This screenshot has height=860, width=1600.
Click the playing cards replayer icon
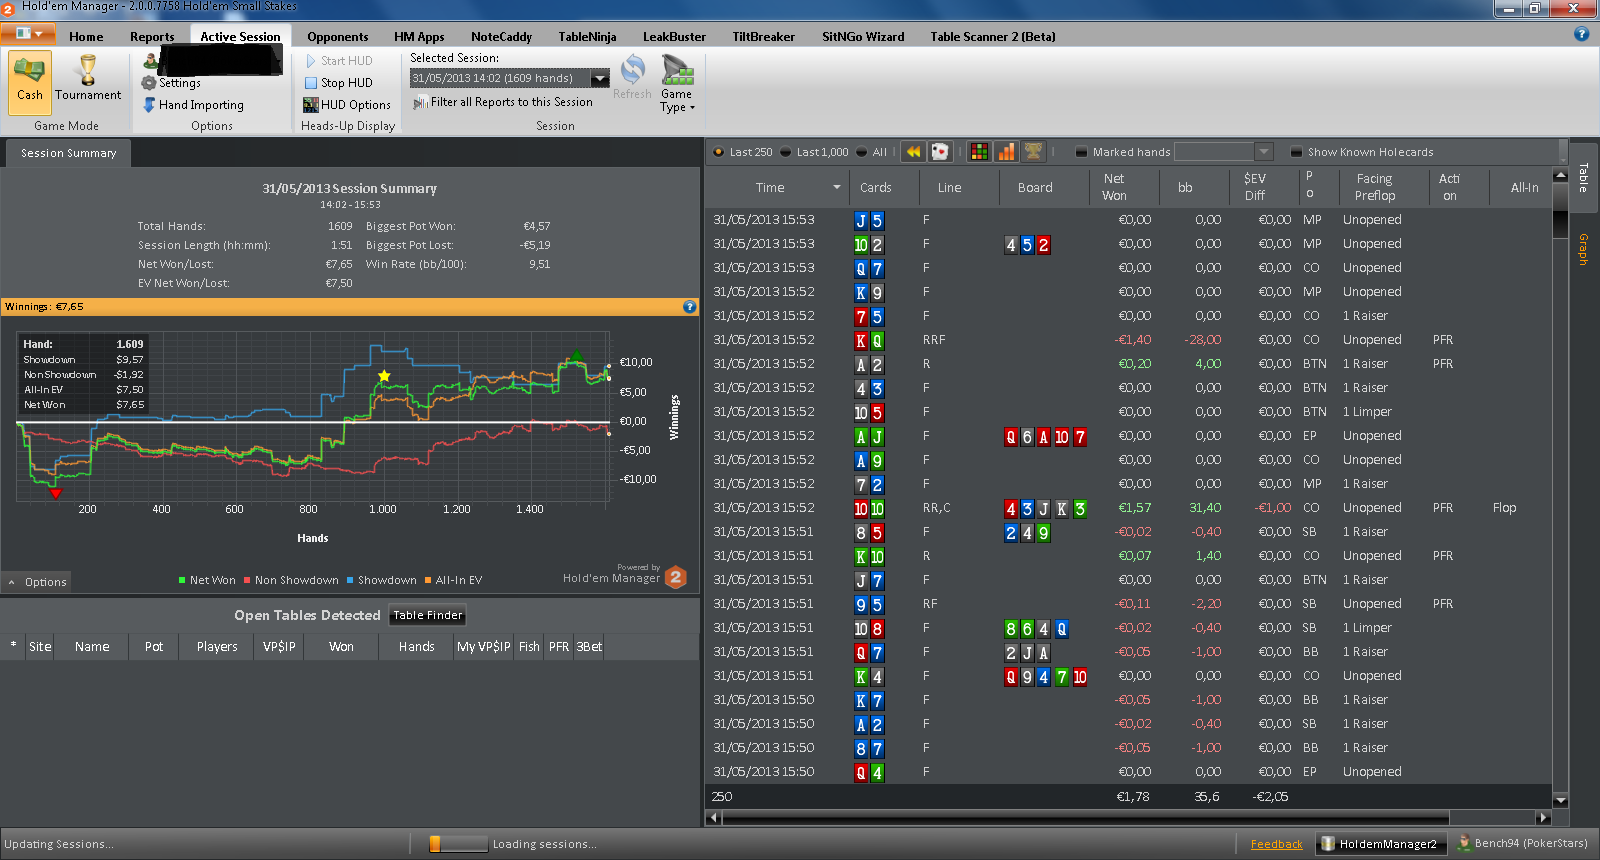pyautogui.click(x=940, y=152)
